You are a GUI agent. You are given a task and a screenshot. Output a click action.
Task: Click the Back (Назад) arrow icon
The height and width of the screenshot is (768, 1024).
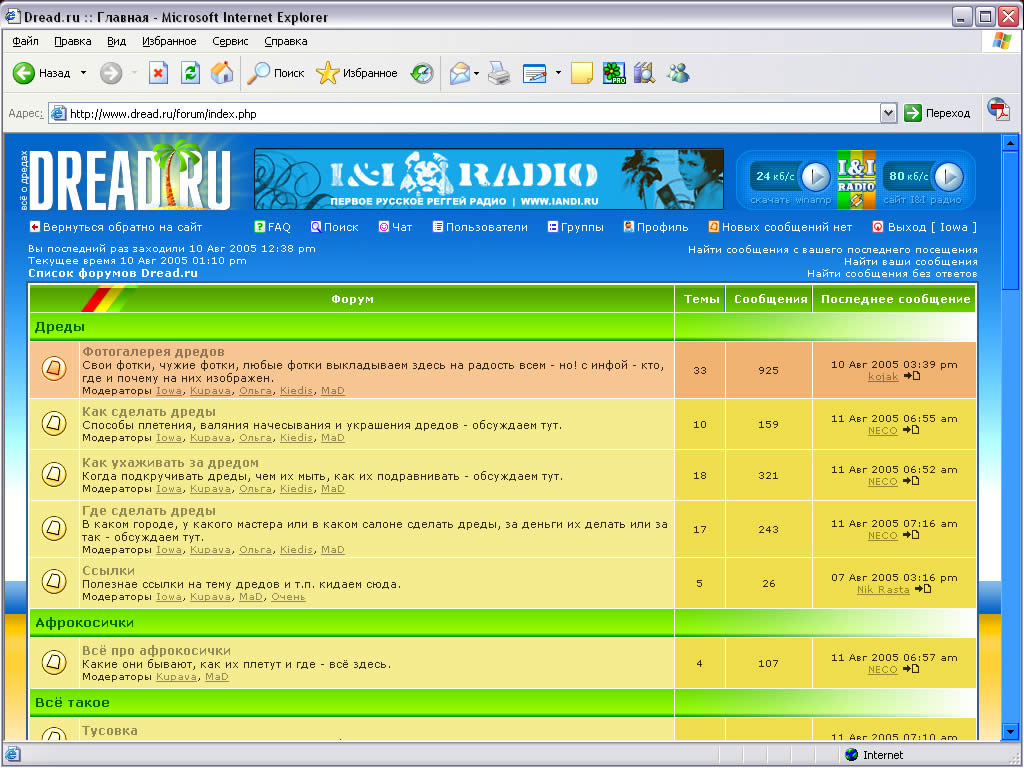[x=24, y=73]
